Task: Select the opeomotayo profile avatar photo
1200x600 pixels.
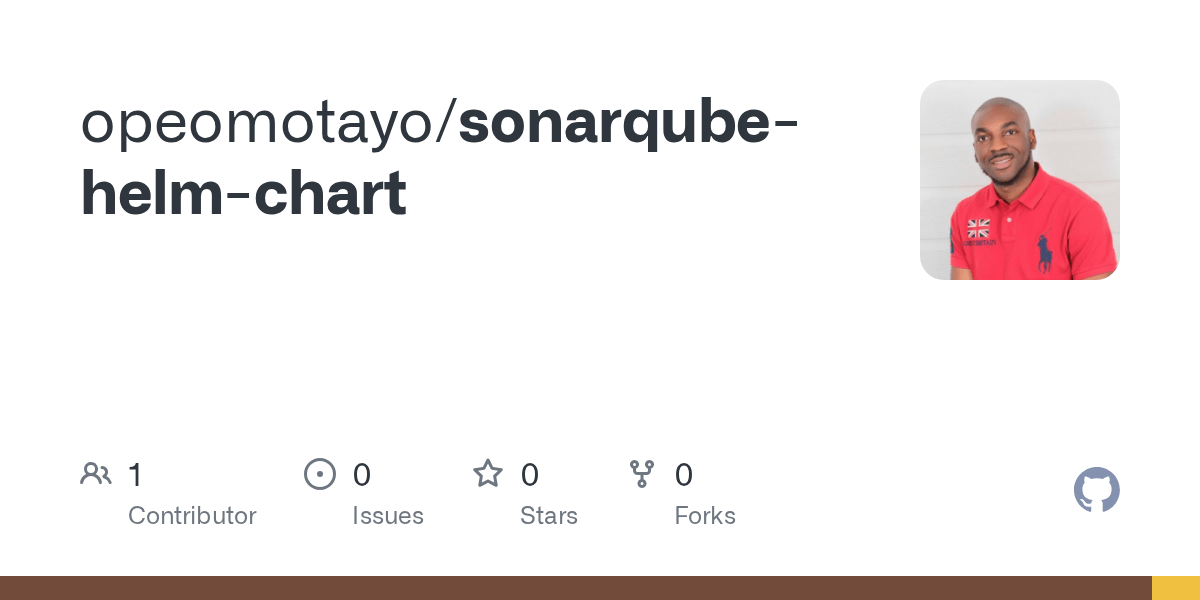Action: coord(1020,180)
